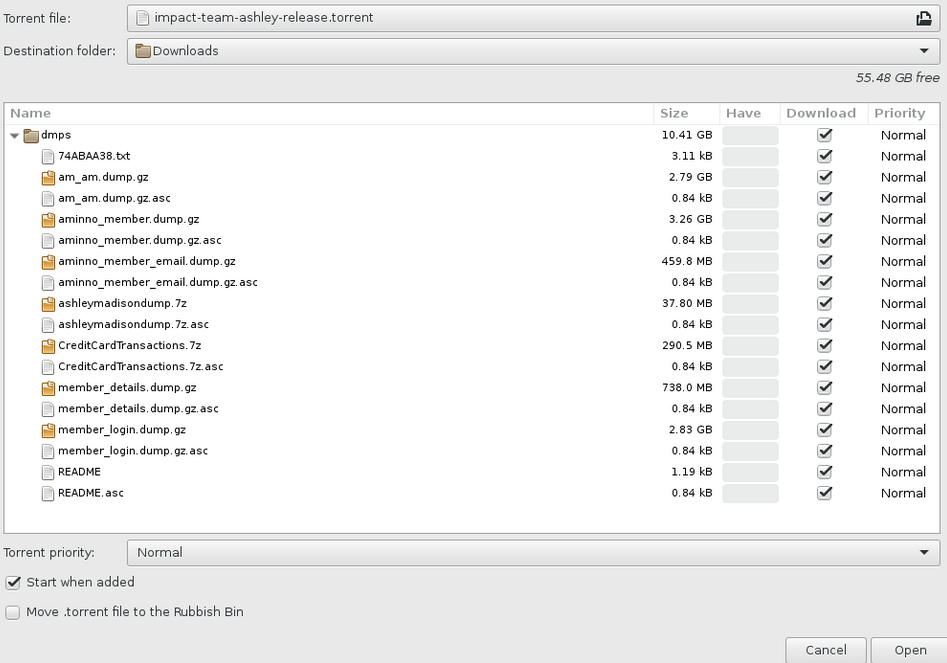This screenshot has height=663, width=947.
Task: Select the member_details.dump.gz.asc file name
Action: click(x=138, y=409)
